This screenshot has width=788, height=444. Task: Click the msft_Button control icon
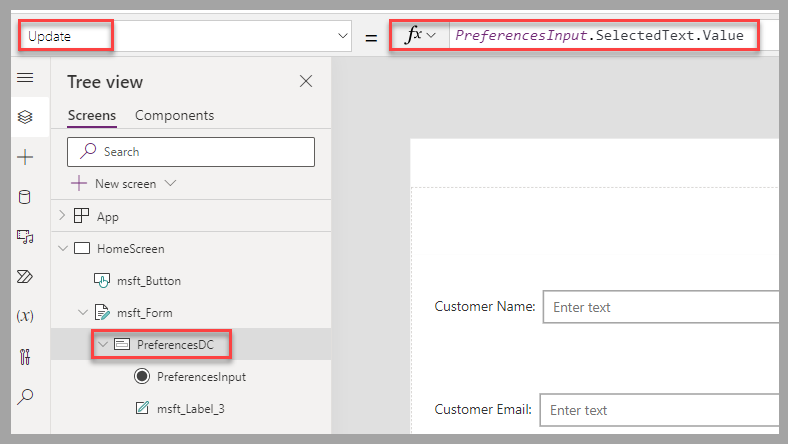[x=102, y=280]
